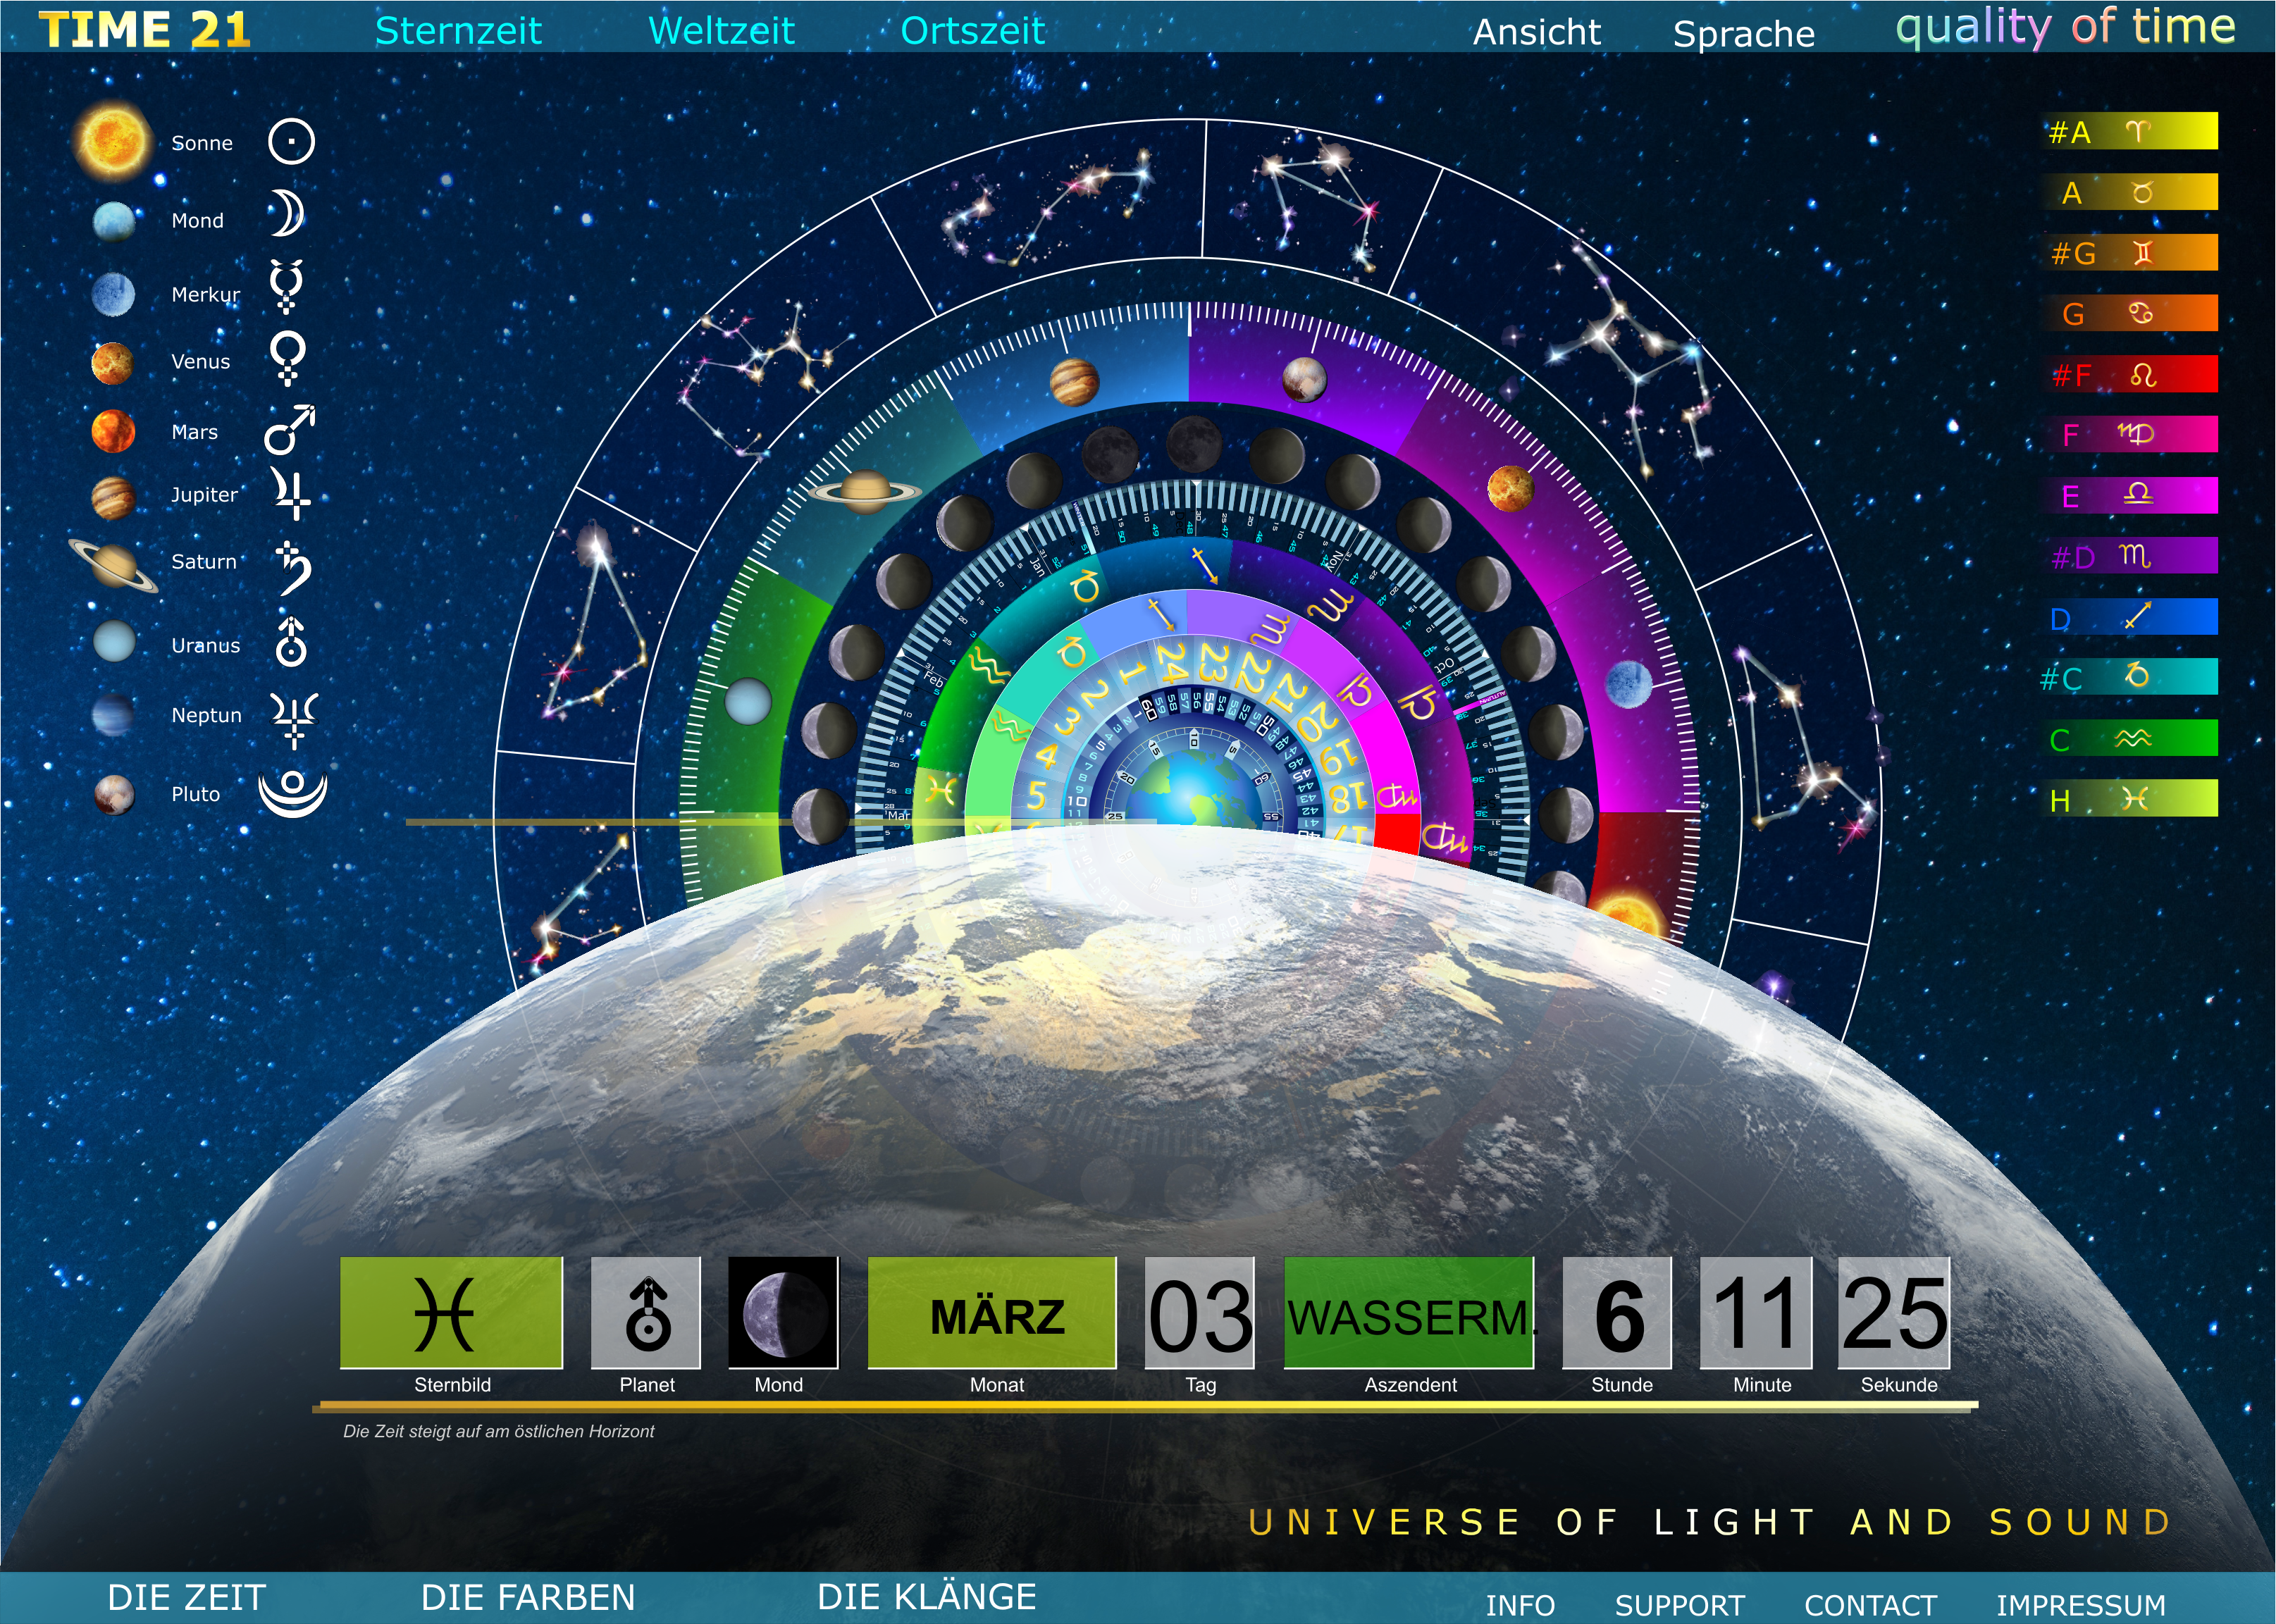Click Jupiter on the colored ring
Screen dimensions: 2276x1624
[x=1074, y=382]
